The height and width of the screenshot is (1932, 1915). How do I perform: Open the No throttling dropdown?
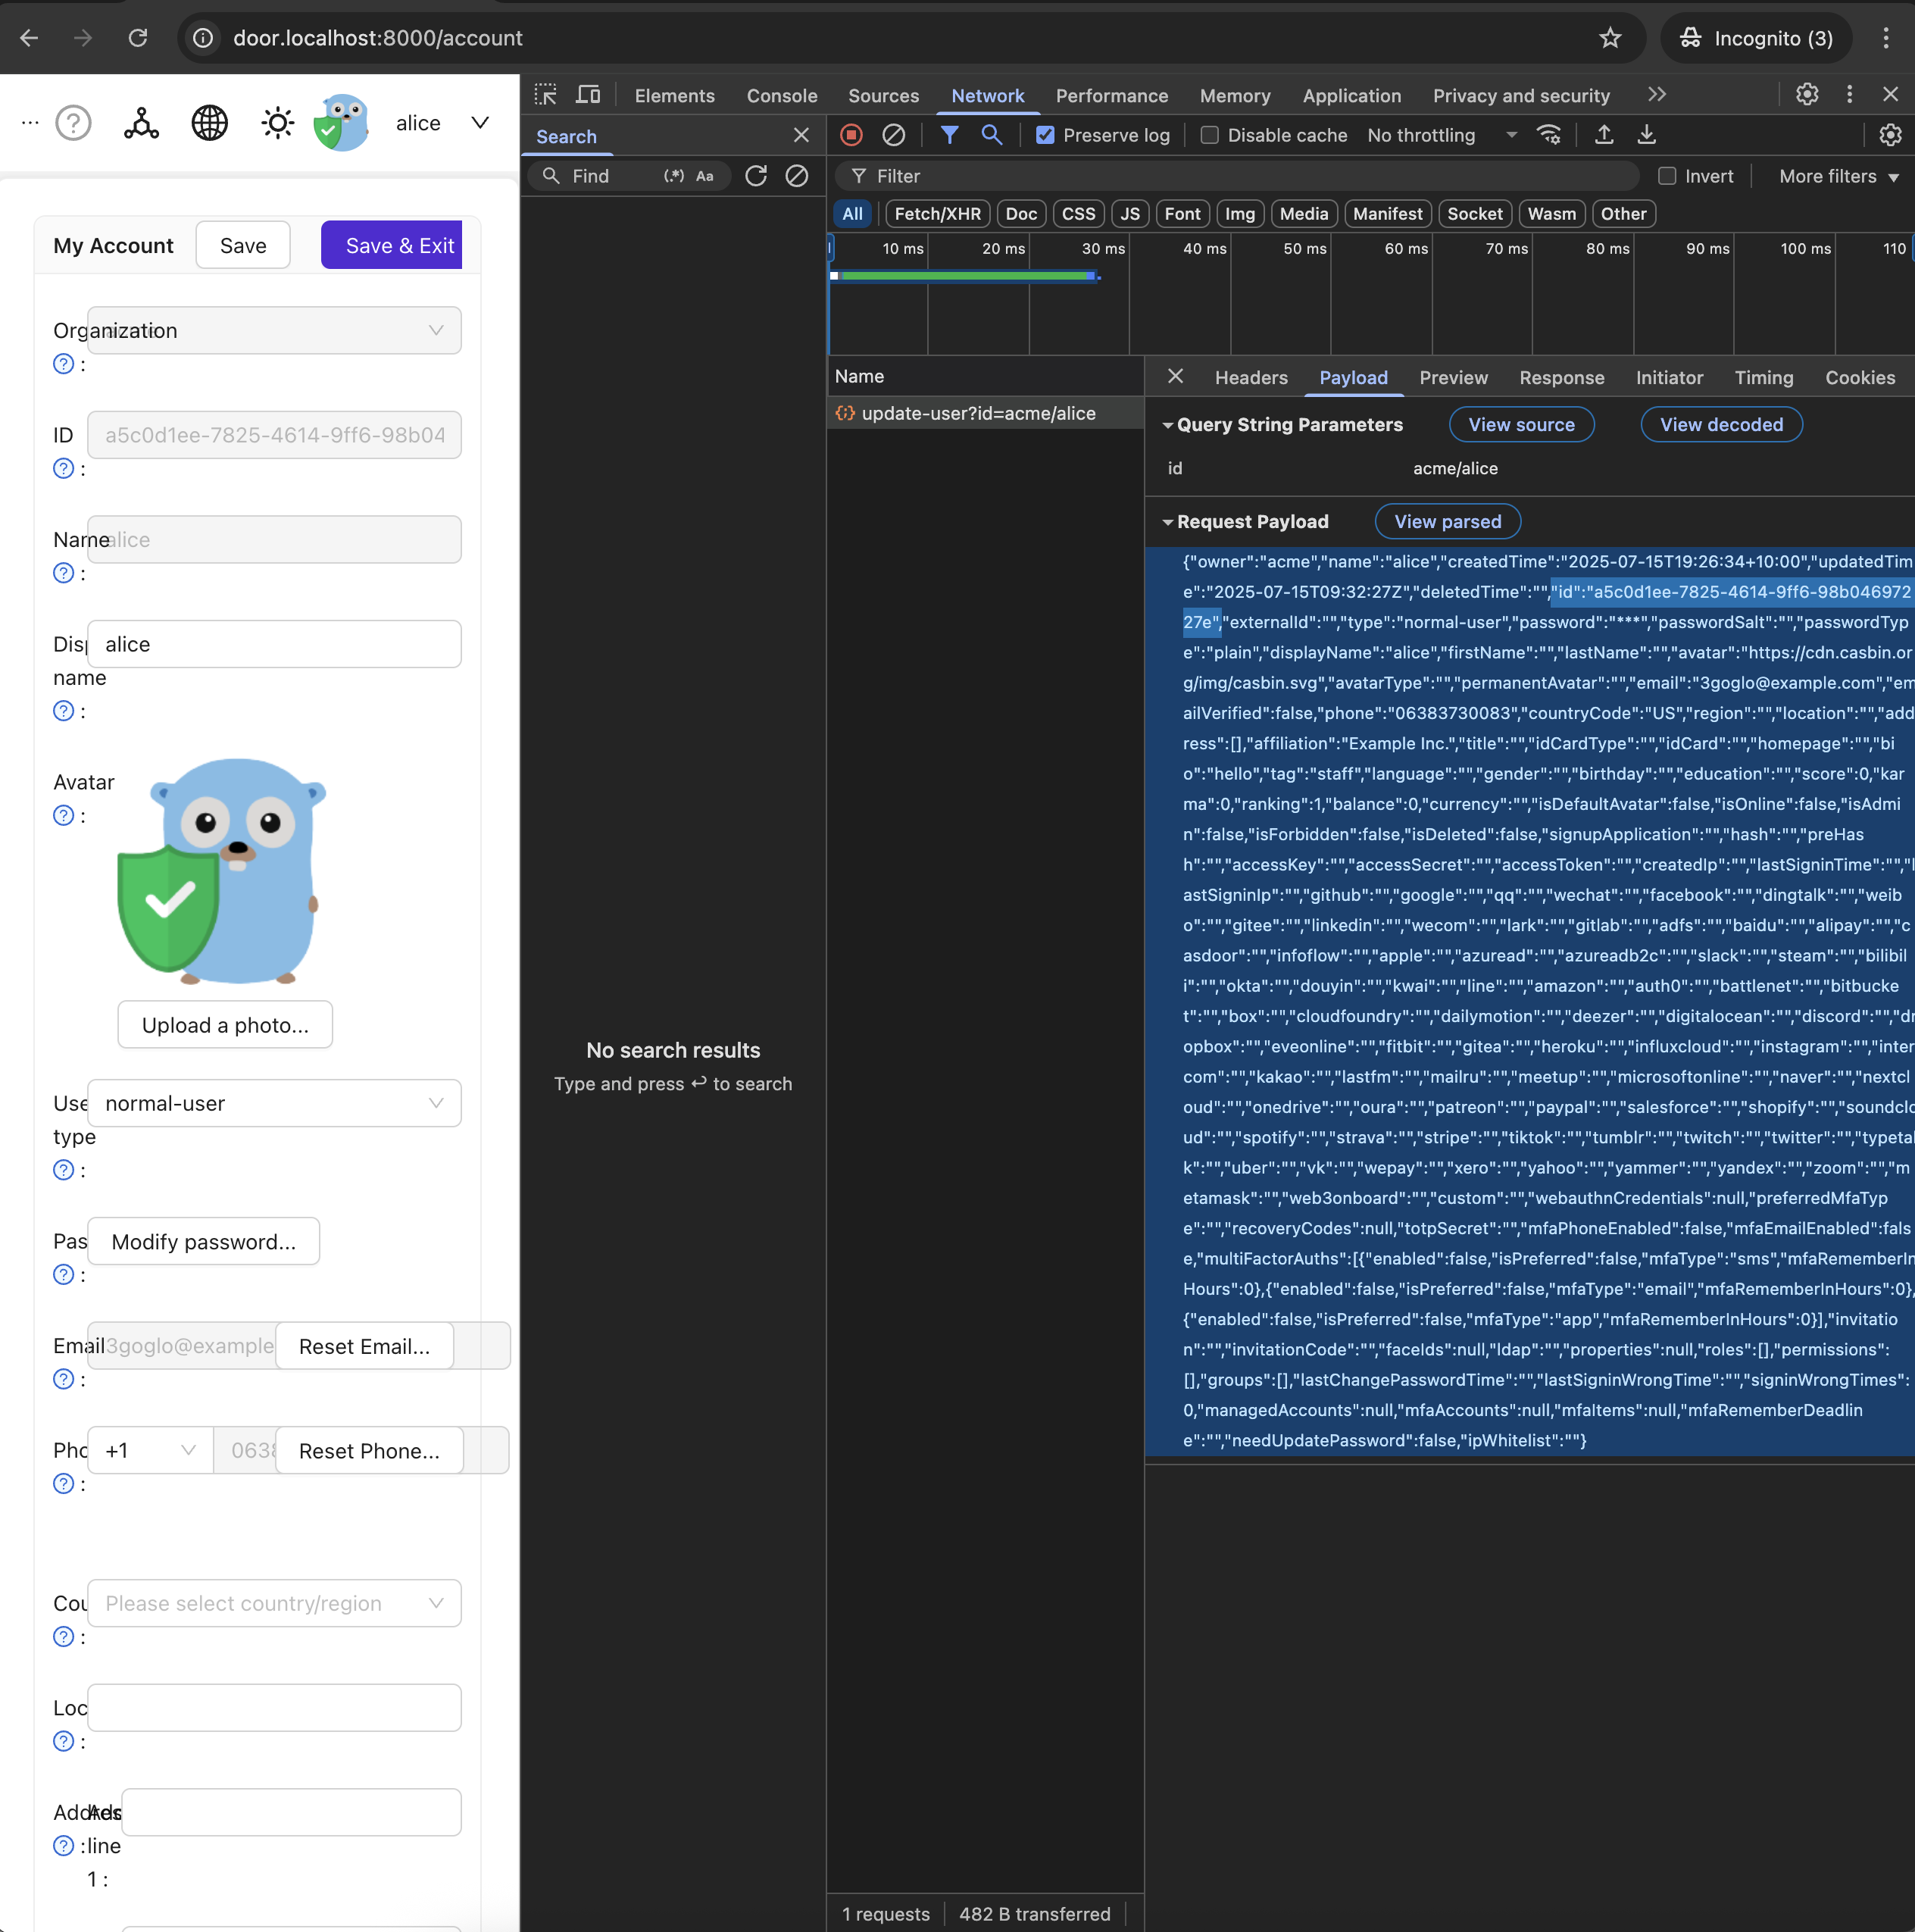1441,135
